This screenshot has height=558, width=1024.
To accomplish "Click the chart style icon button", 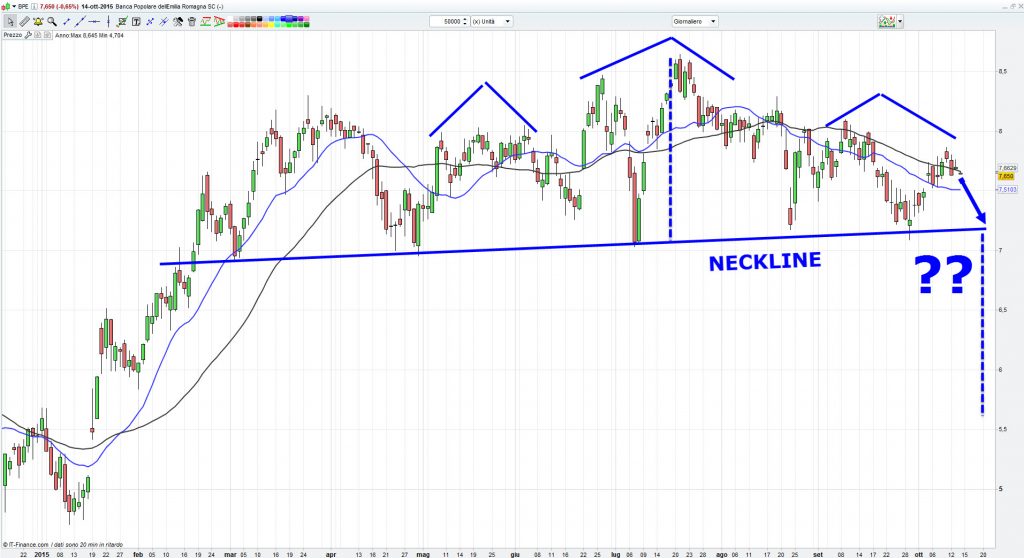I will tap(886, 21).
